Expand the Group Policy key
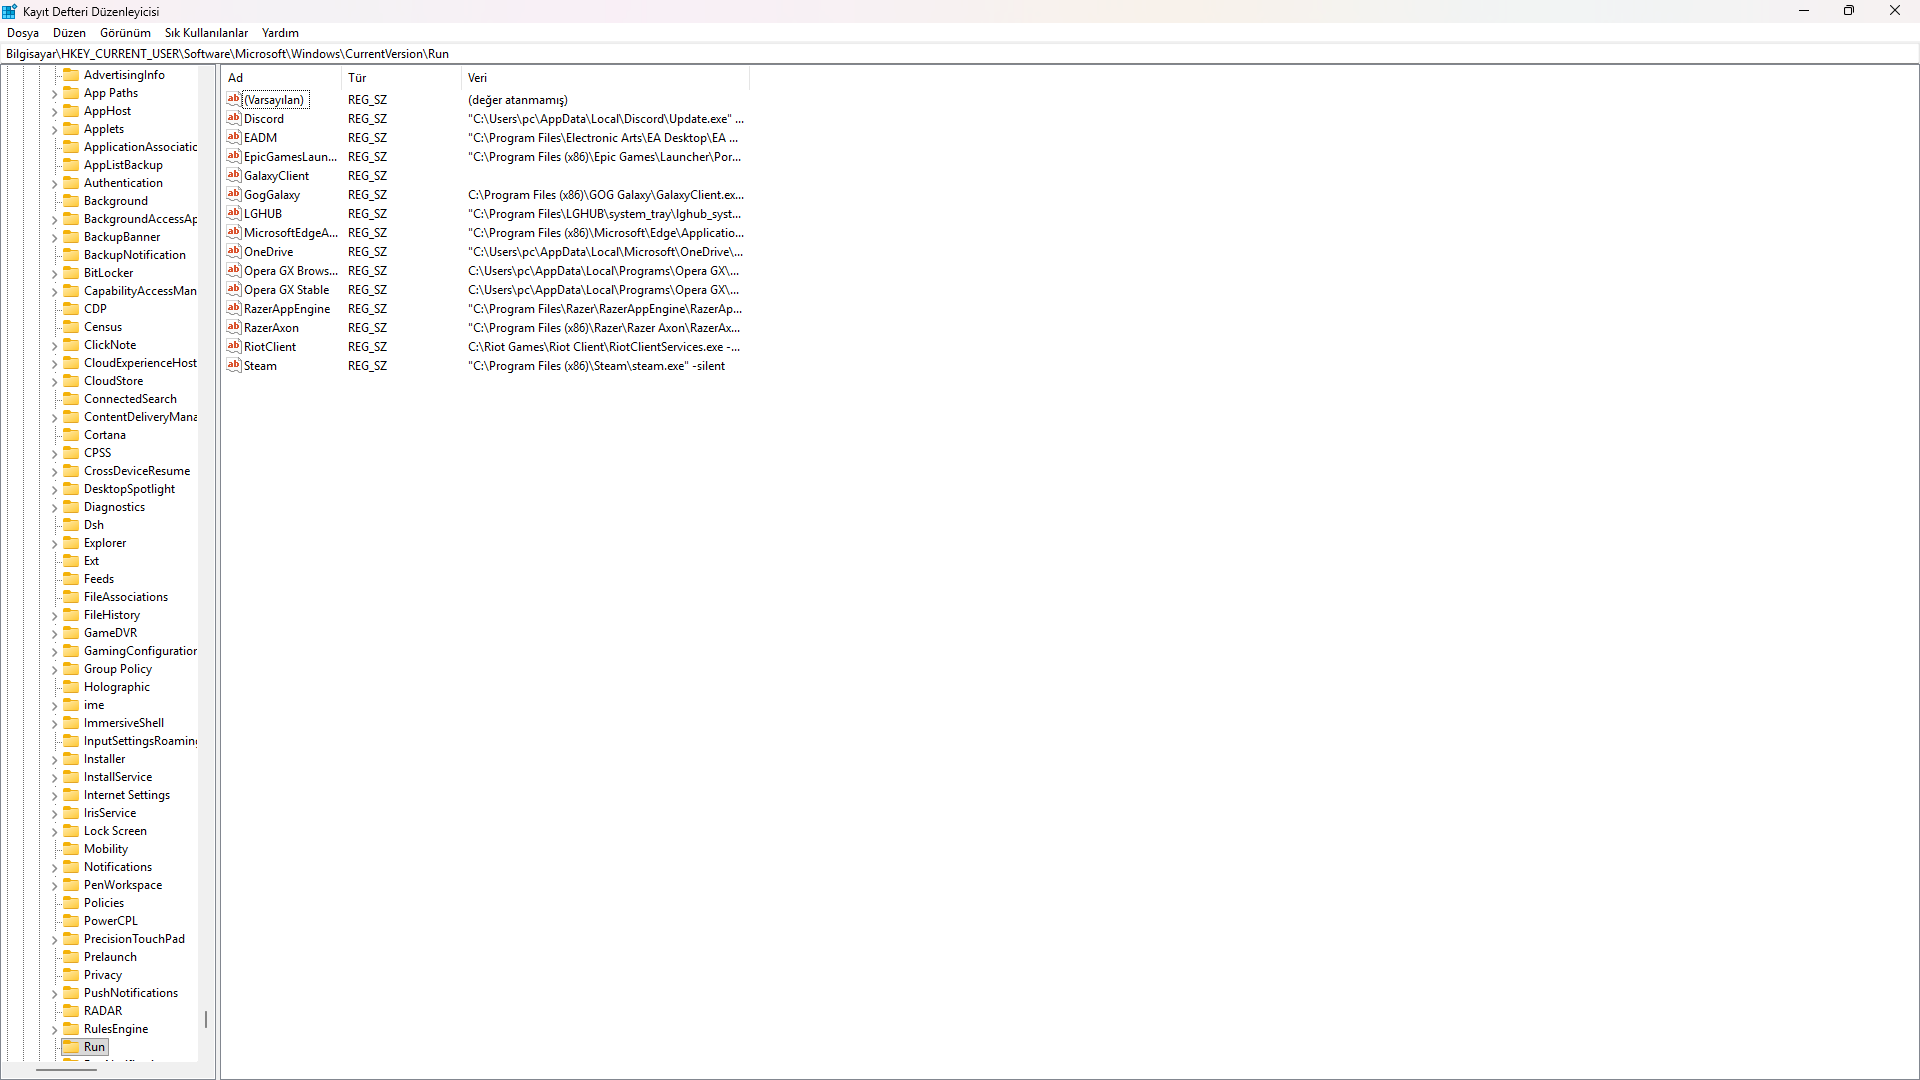This screenshot has width=1920, height=1080. coord(54,669)
